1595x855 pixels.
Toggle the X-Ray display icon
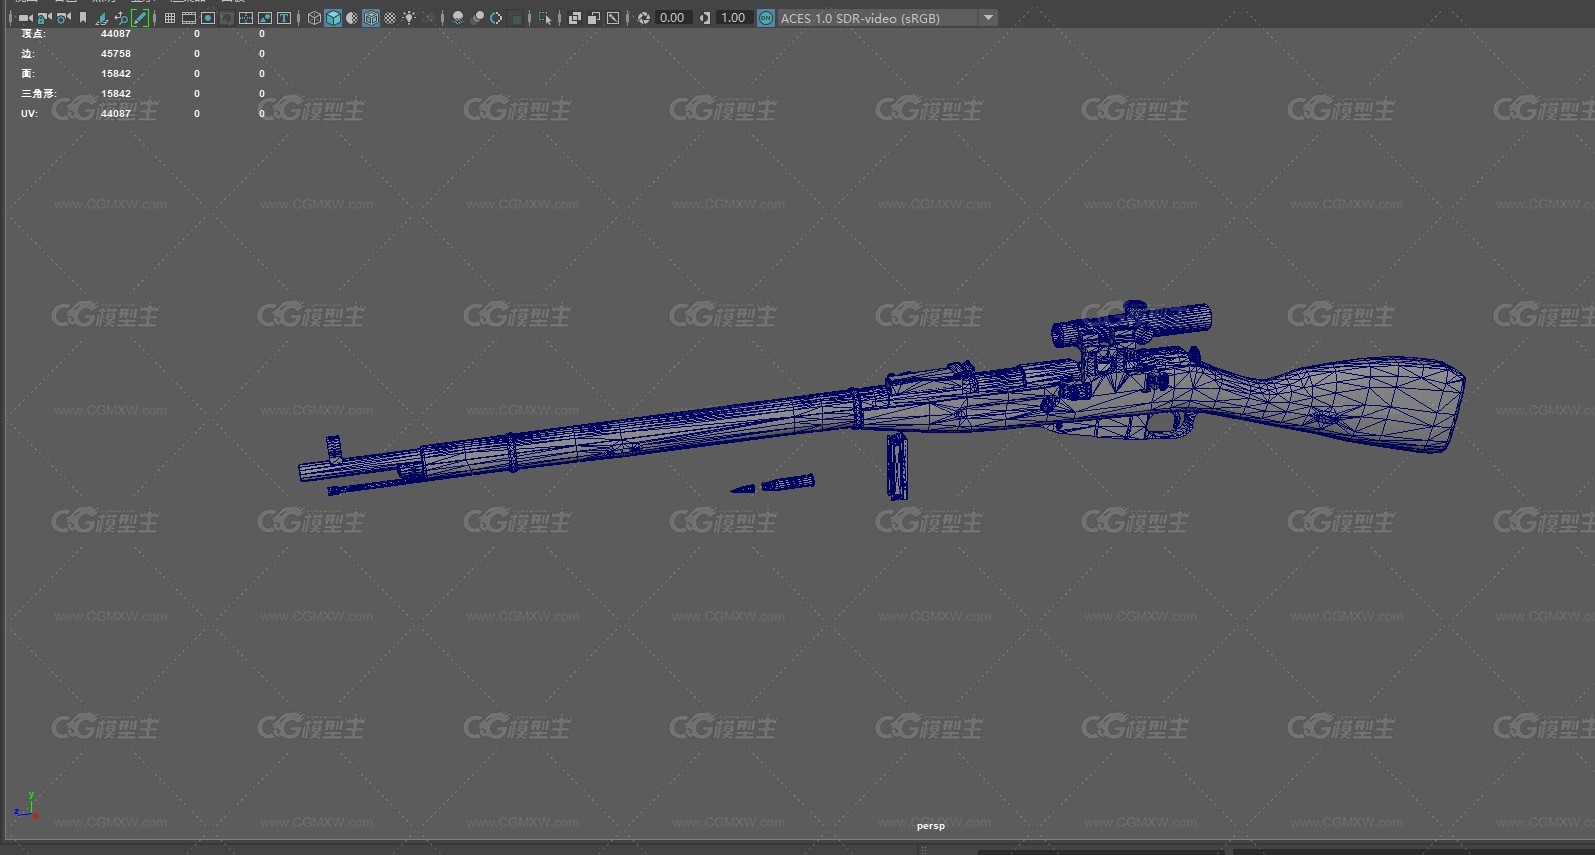pyautogui.click(x=574, y=18)
